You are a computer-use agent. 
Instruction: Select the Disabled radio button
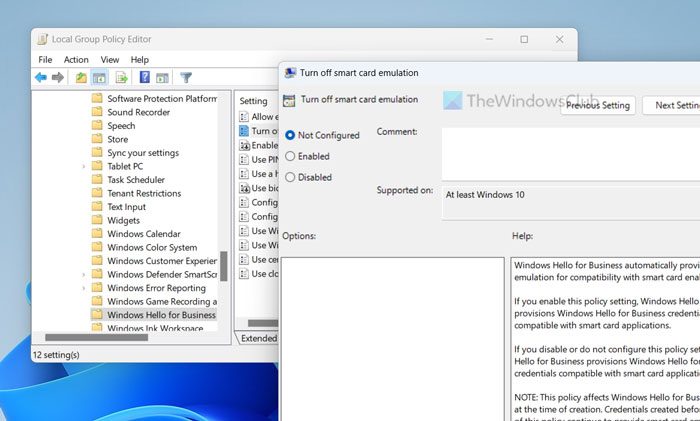pos(290,177)
